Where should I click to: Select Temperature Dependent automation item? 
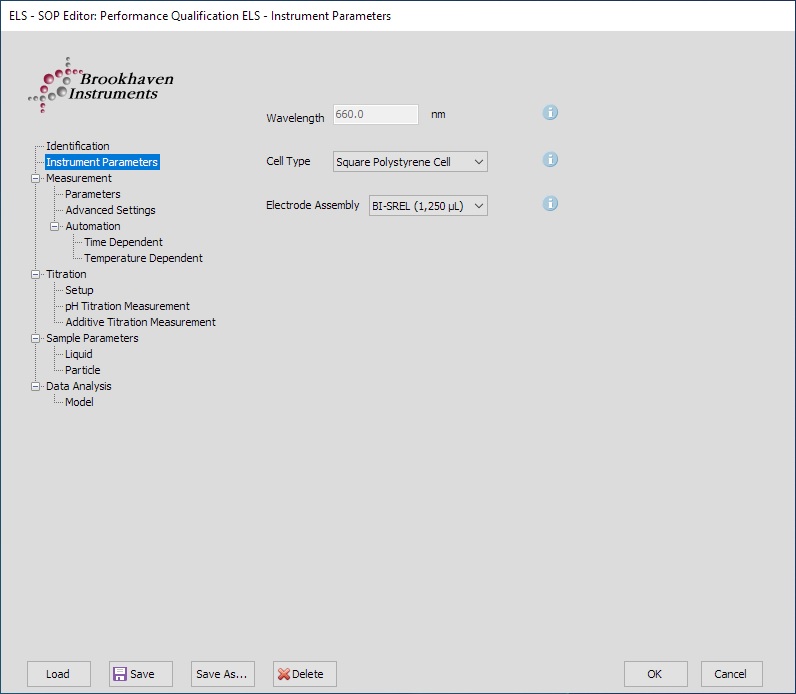click(x=143, y=258)
